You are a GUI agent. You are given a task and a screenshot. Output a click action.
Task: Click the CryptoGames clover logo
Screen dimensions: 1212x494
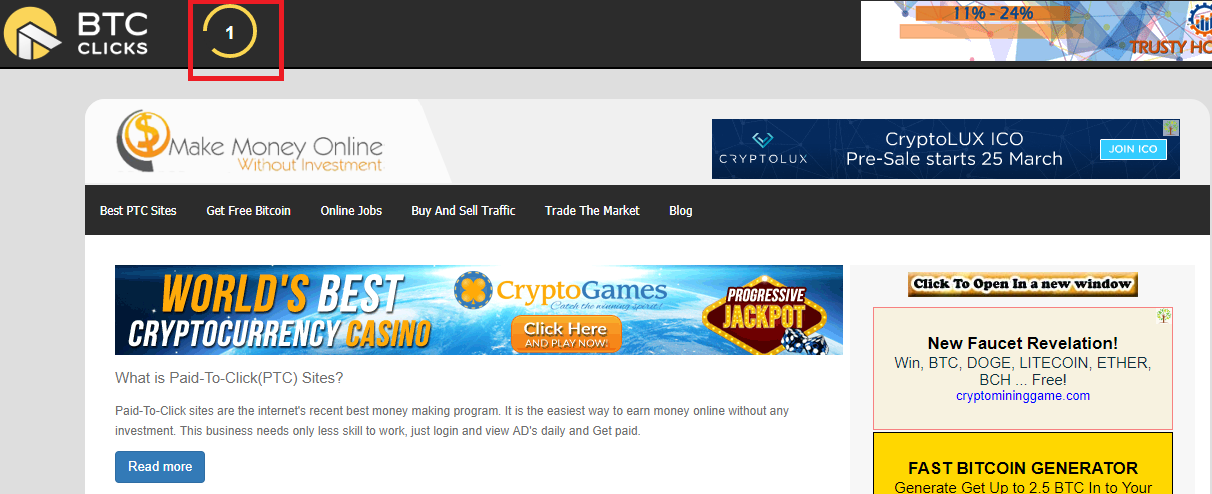[472, 290]
